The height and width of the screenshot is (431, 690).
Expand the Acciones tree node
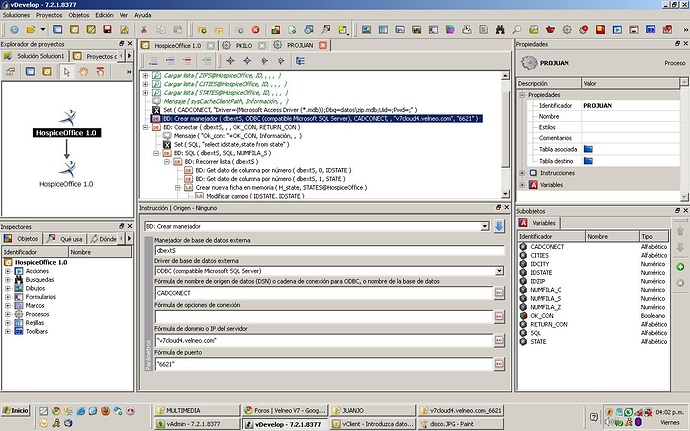tap(7, 271)
